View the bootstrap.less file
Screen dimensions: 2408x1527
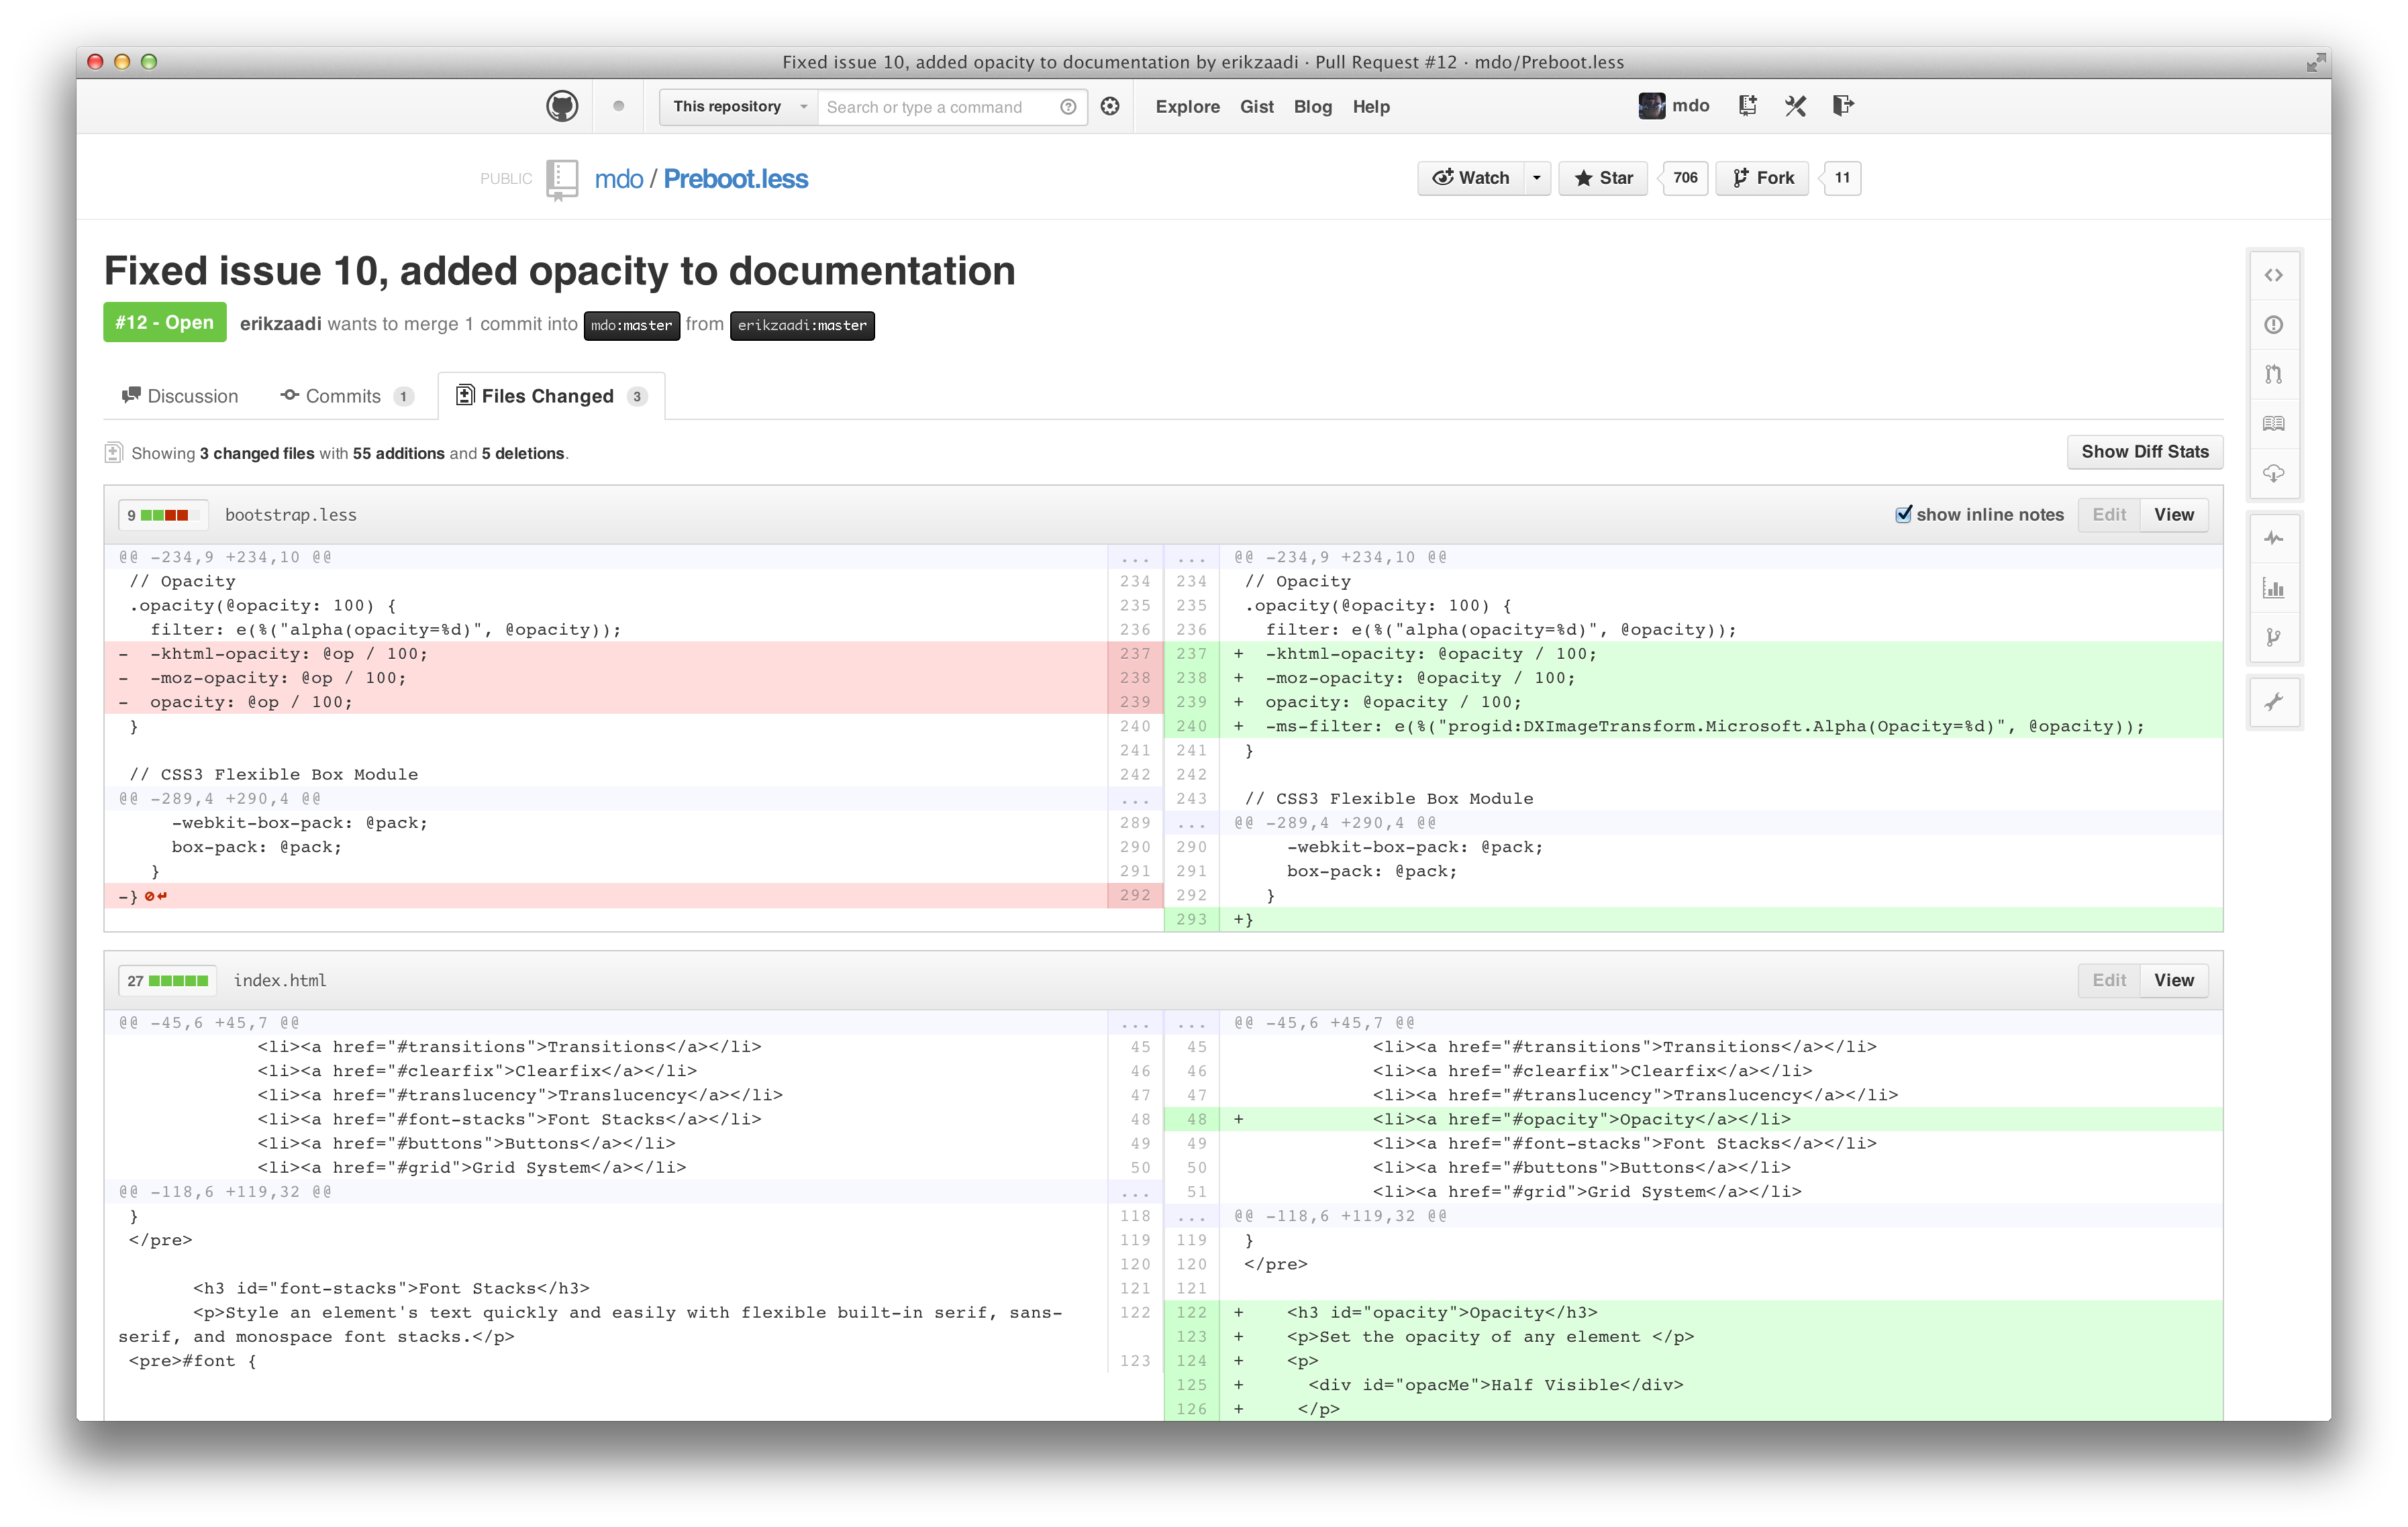click(2174, 515)
